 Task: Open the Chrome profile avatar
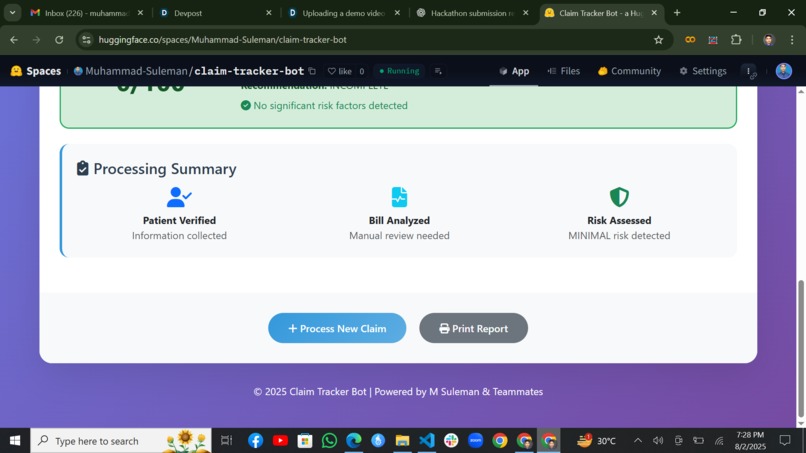pyautogui.click(x=768, y=40)
